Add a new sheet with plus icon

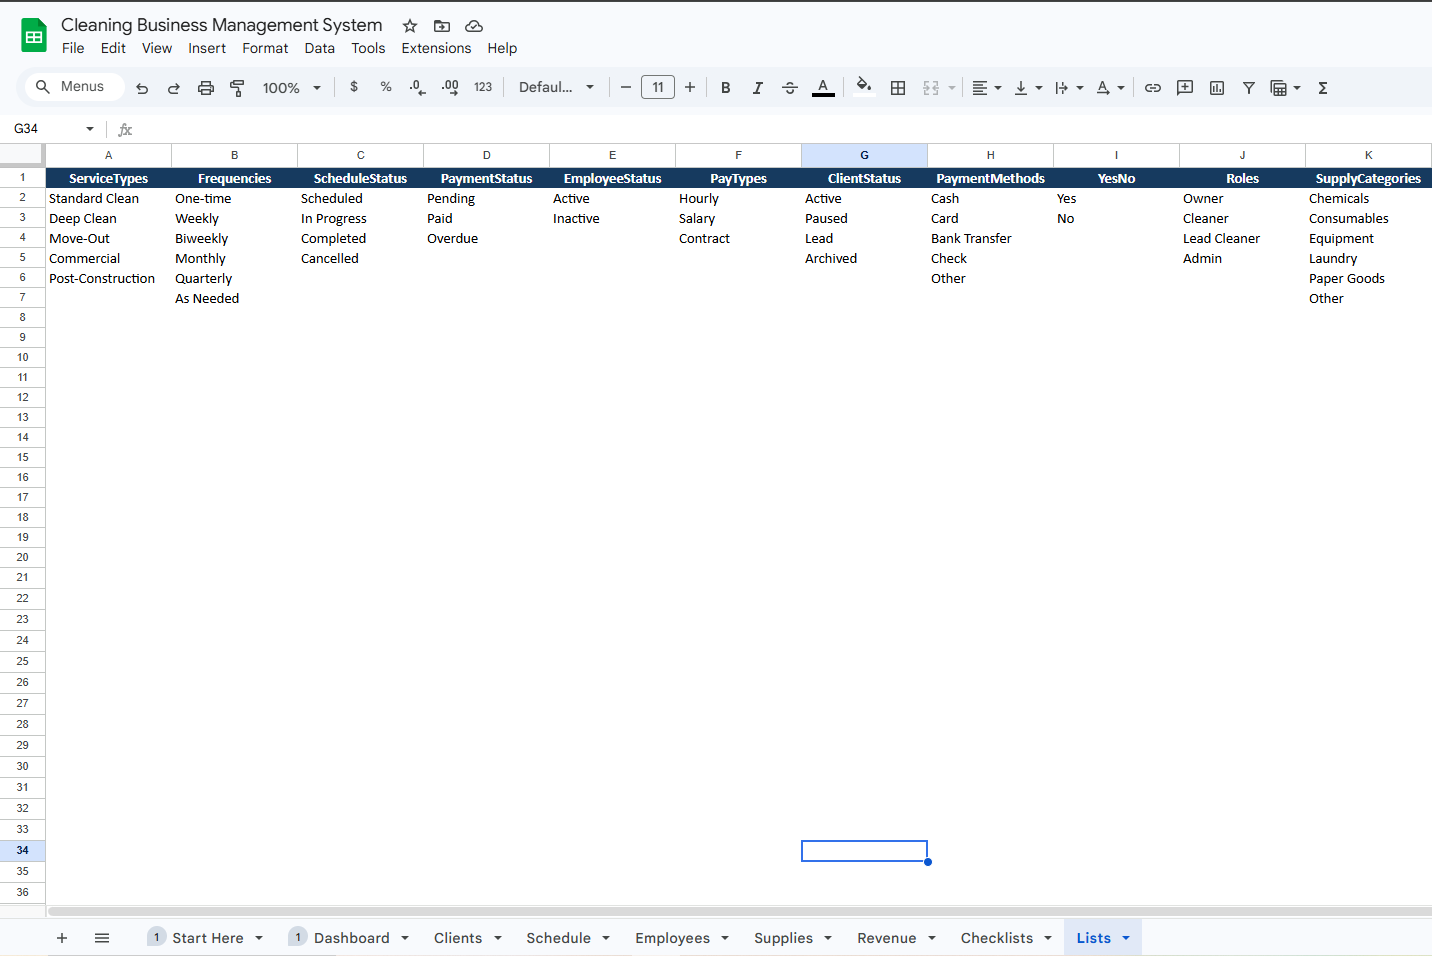click(62, 938)
